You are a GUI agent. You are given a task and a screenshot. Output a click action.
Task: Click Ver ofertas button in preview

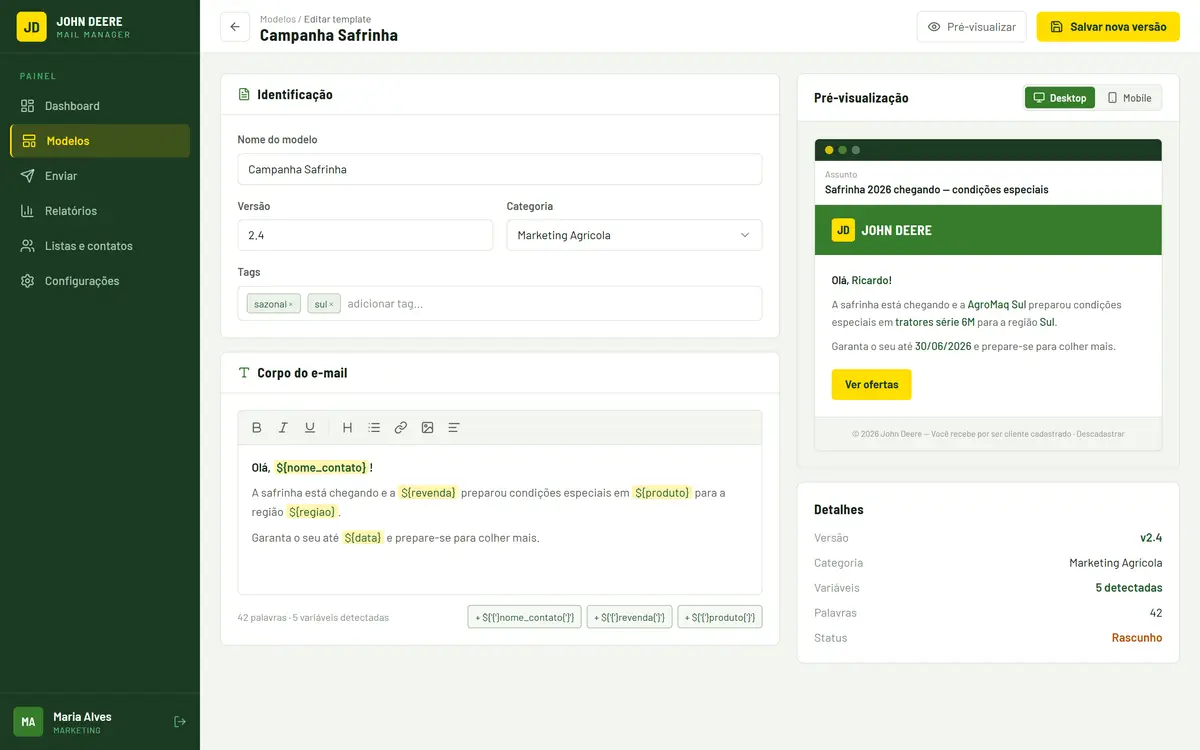click(x=872, y=385)
